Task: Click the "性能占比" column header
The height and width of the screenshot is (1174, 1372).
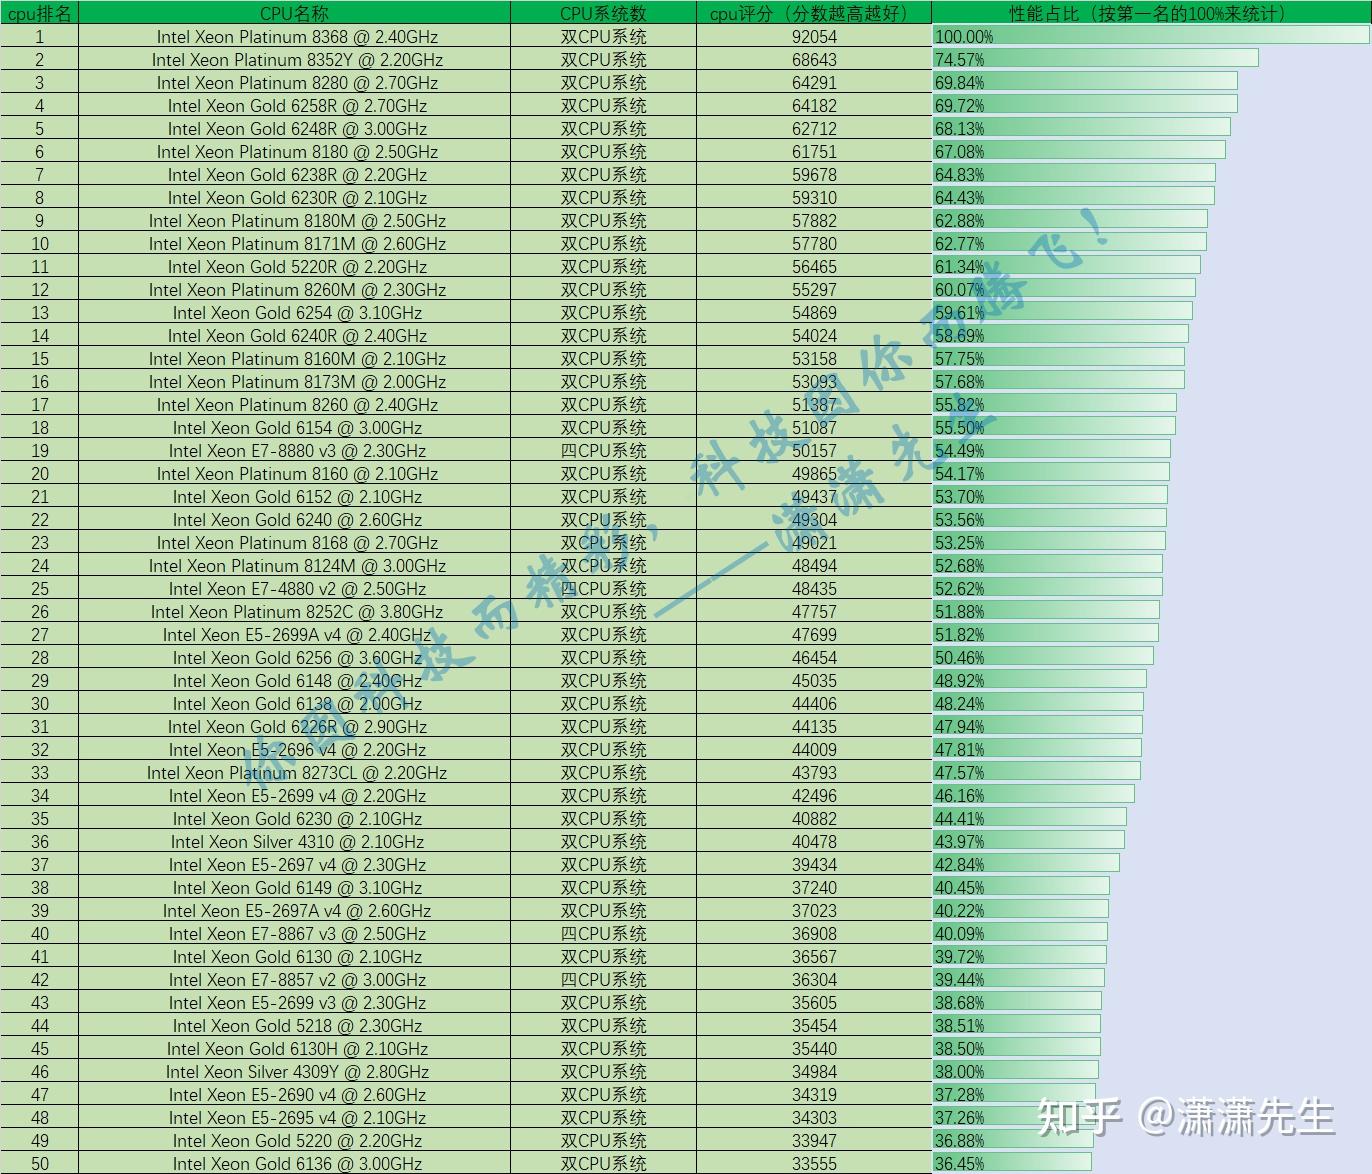Action: point(1151,13)
